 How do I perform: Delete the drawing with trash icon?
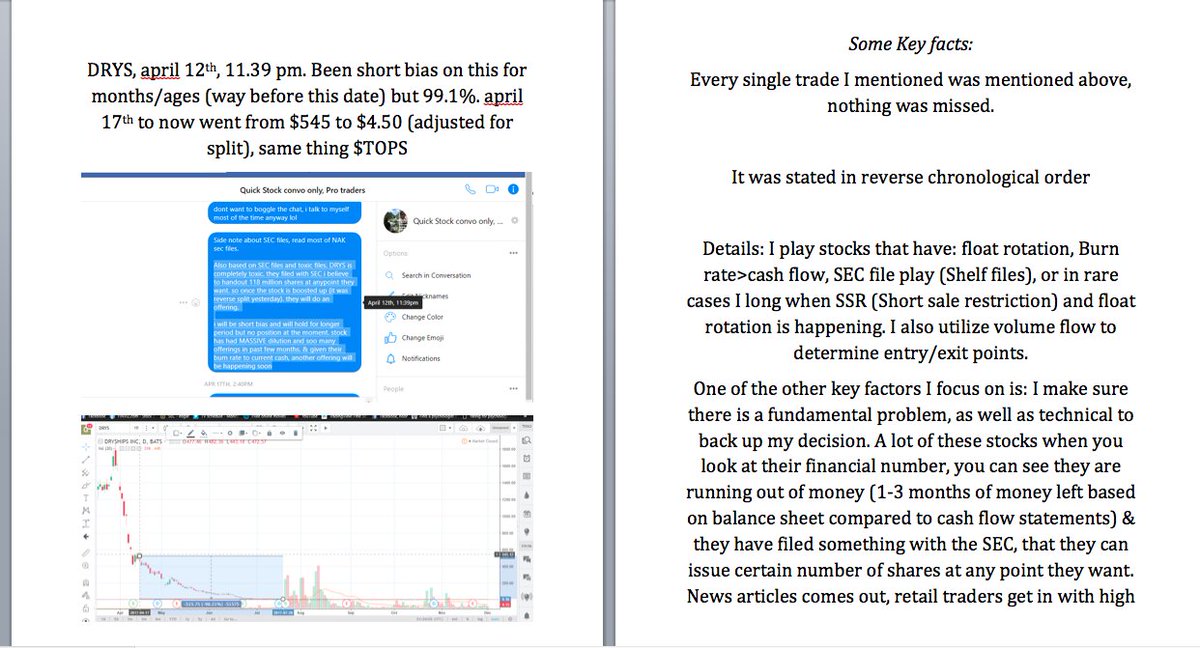(295, 433)
